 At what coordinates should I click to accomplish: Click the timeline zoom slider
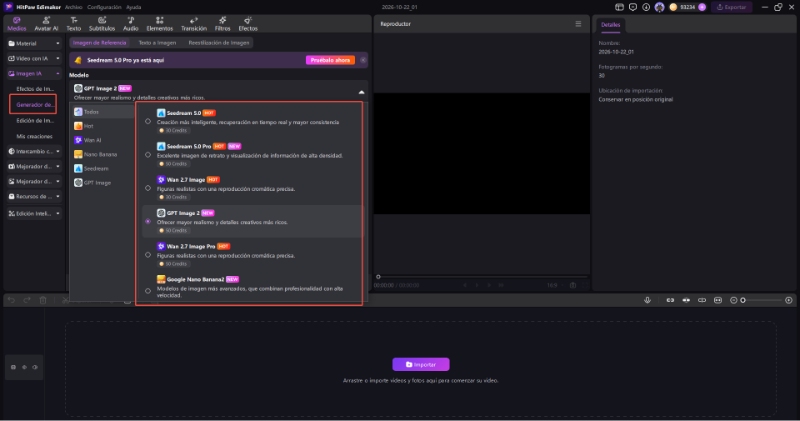(763, 300)
